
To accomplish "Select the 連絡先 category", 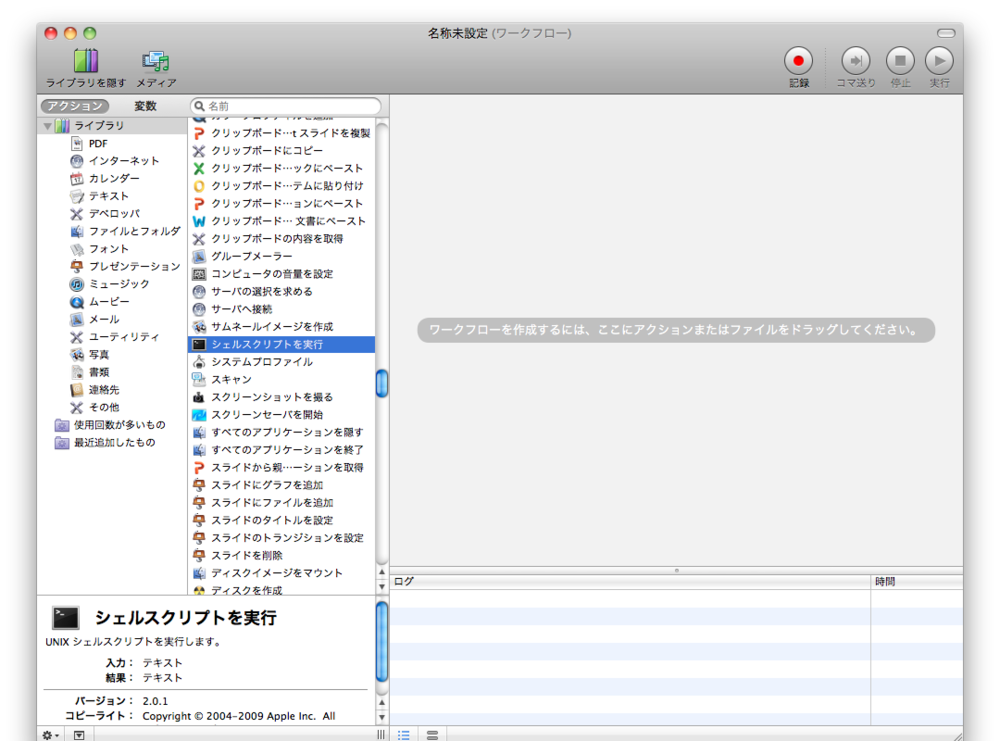I will (x=94, y=390).
